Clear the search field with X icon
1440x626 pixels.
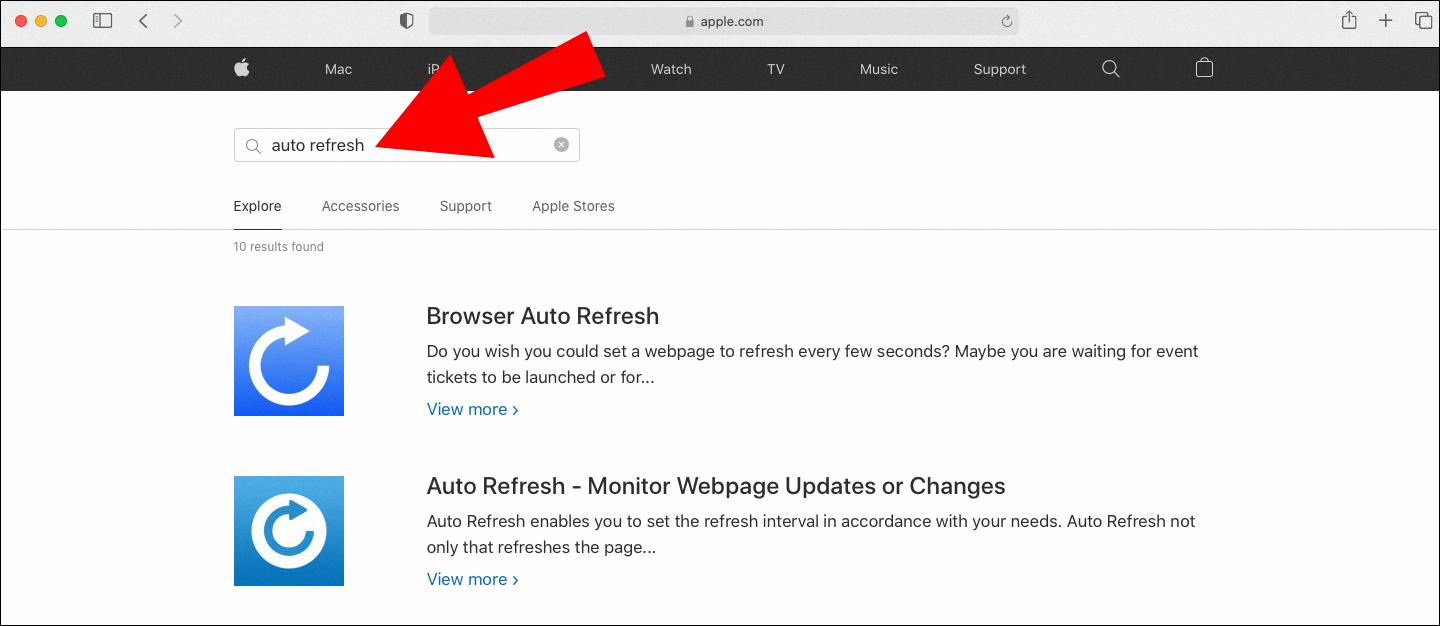(x=561, y=144)
